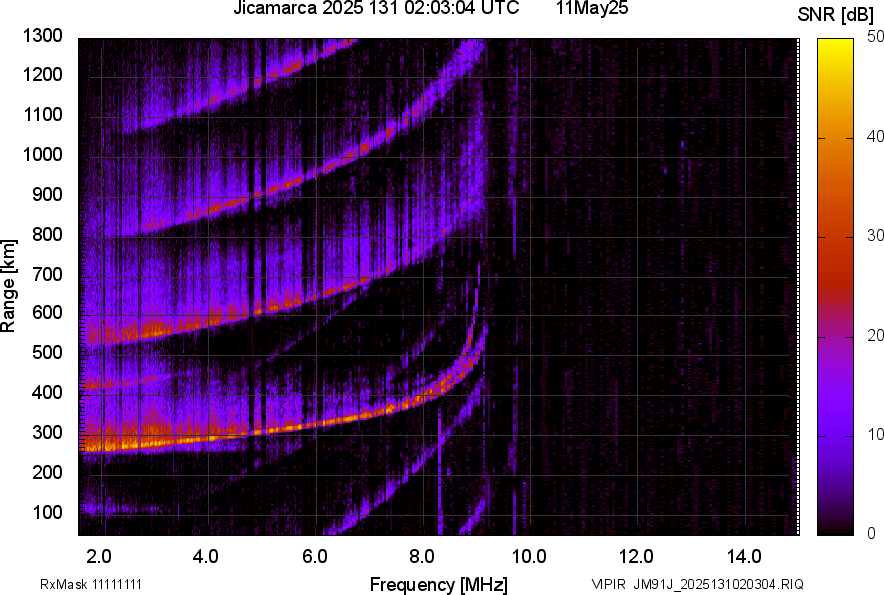Click the range tick label '1200'
884x595 pixels.
coord(42,74)
